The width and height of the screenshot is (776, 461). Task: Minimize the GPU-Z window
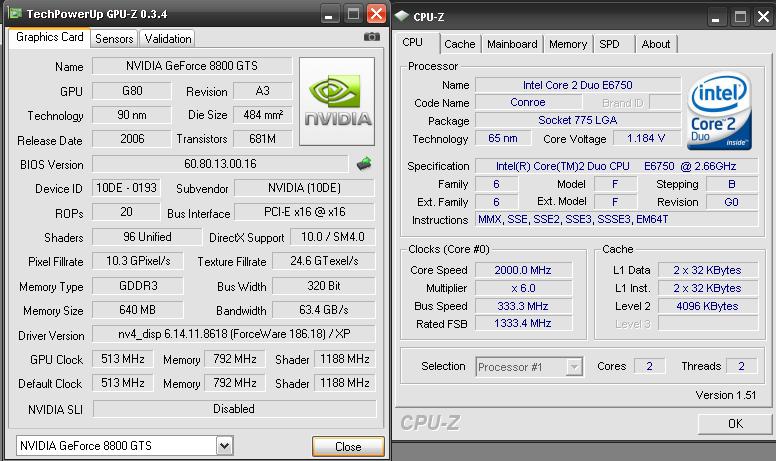329,14
